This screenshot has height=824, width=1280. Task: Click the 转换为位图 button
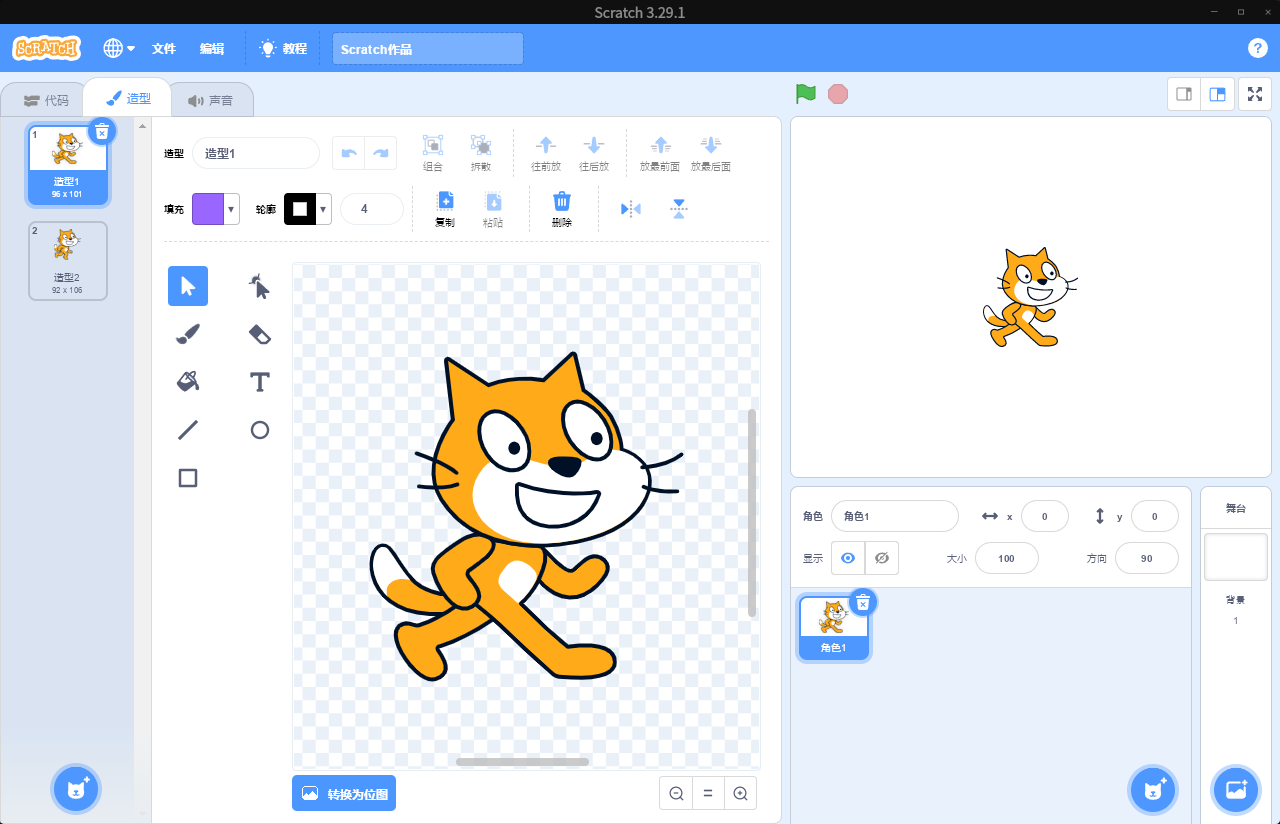[344, 793]
